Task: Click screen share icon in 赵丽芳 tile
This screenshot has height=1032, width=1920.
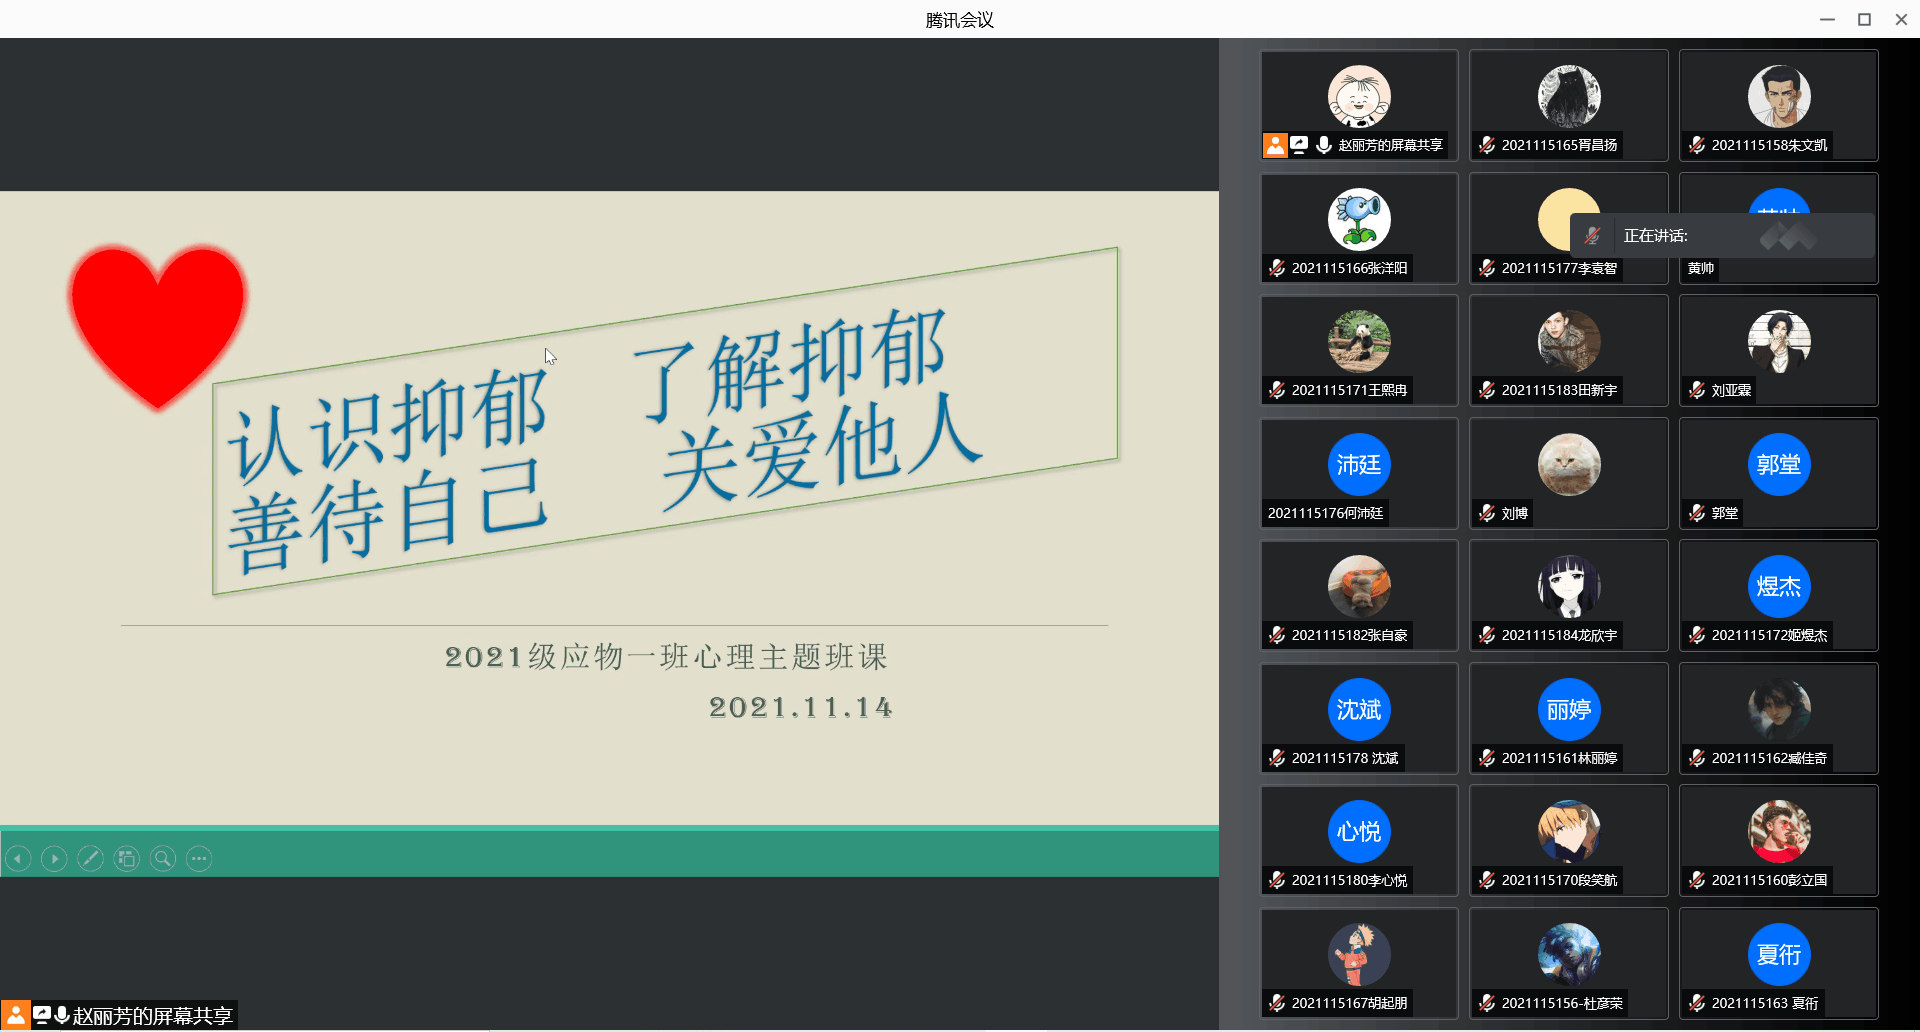Action: pyautogui.click(x=1299, y=145)
